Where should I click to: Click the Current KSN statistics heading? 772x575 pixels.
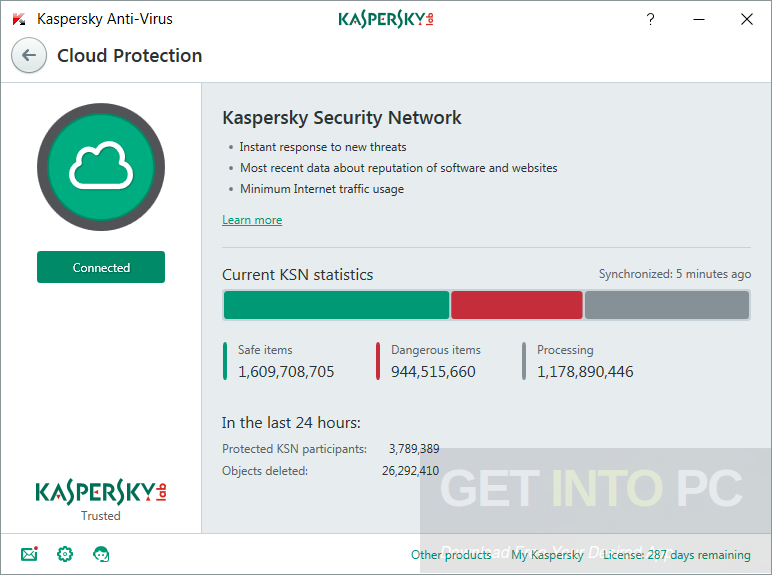[297, 275]
